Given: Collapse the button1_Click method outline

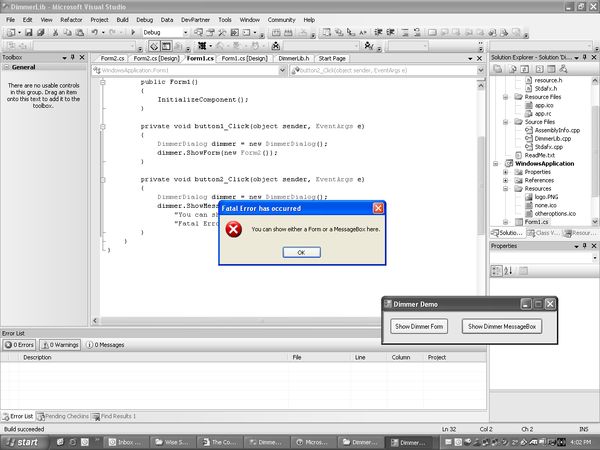Looking at the screenshot, I should pos(103,126).
